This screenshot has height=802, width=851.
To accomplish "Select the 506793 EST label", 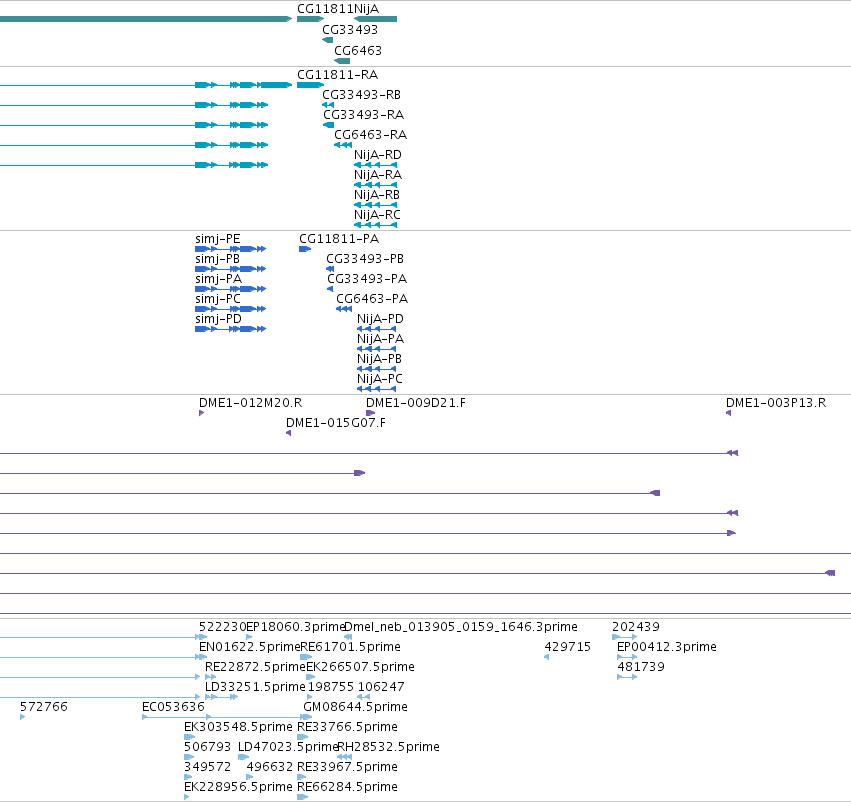I will (x=207, y=747).
